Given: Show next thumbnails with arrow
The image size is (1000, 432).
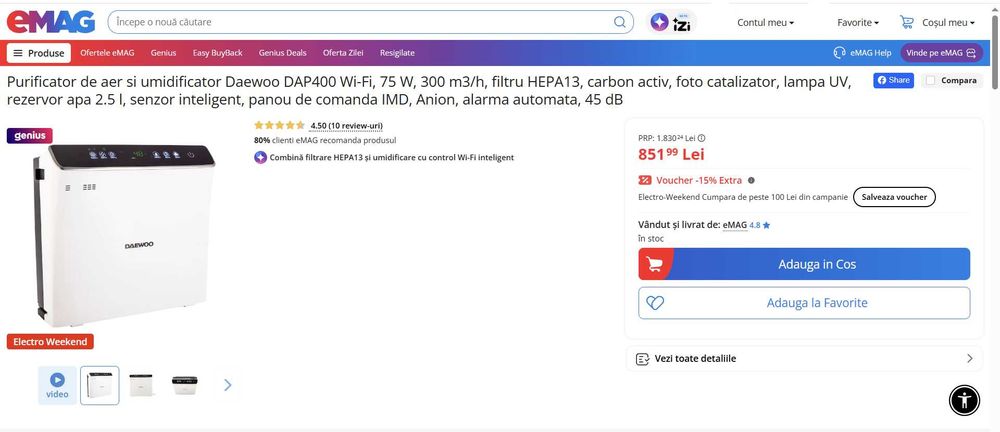Looking at the screenshot, I should (228, 385).
